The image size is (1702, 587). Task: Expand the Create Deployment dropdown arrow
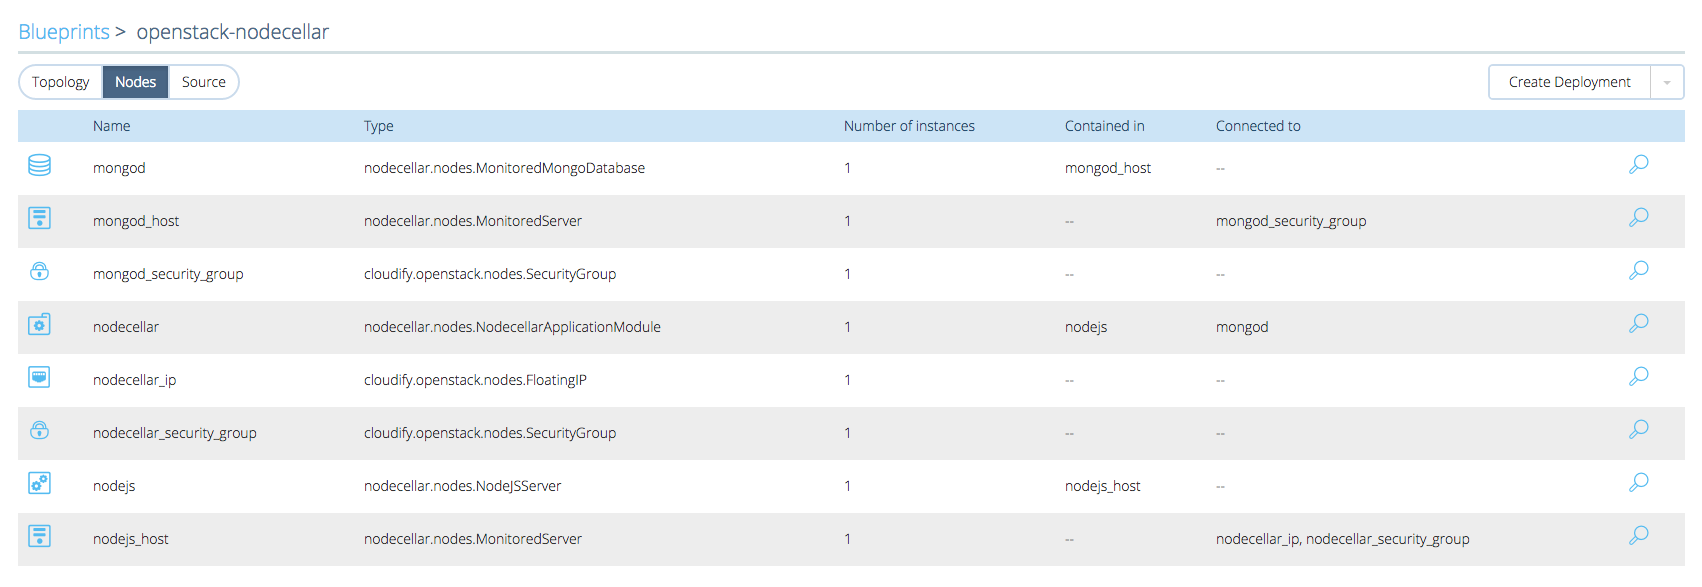coord(1667,82)
